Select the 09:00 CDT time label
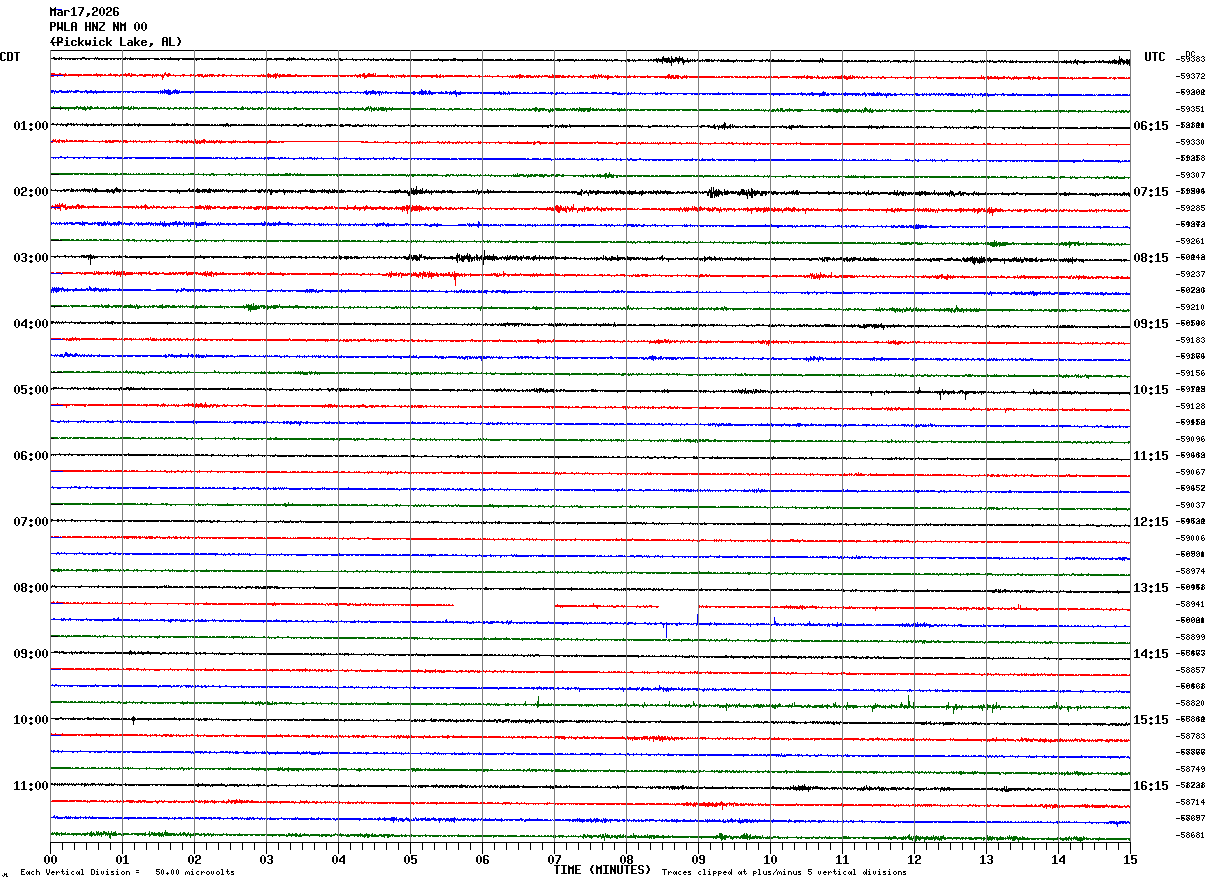This screenshot has height=886, width=1210. (31, 654)
